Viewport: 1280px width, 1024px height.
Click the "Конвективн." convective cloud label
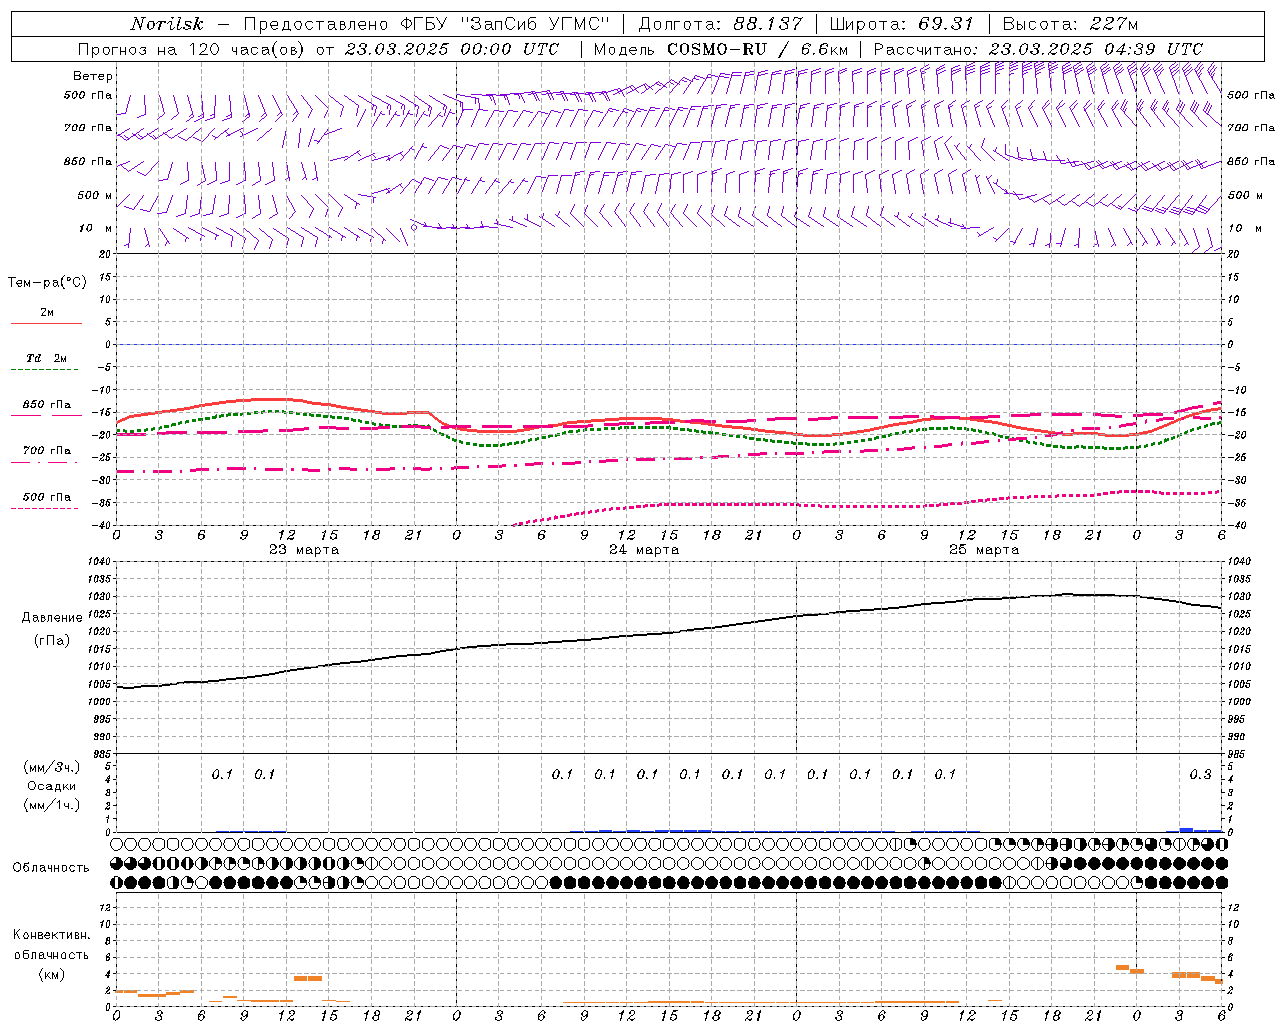(52, 935)
